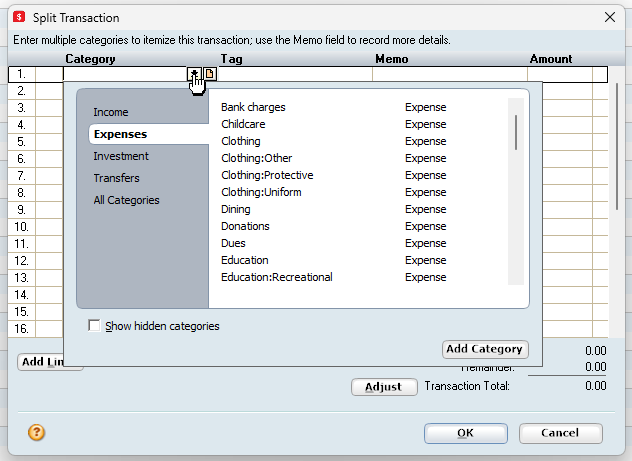Choose the Bank charges category
The height and width of the screenshot is (461, 632).
point(253,107)
